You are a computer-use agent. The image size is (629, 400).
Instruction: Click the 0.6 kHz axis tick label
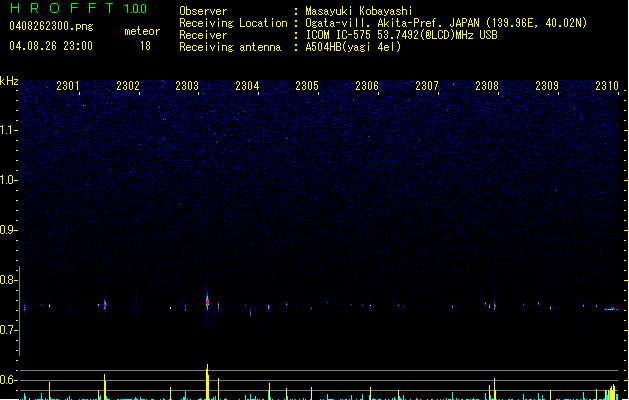click(8, 380)
